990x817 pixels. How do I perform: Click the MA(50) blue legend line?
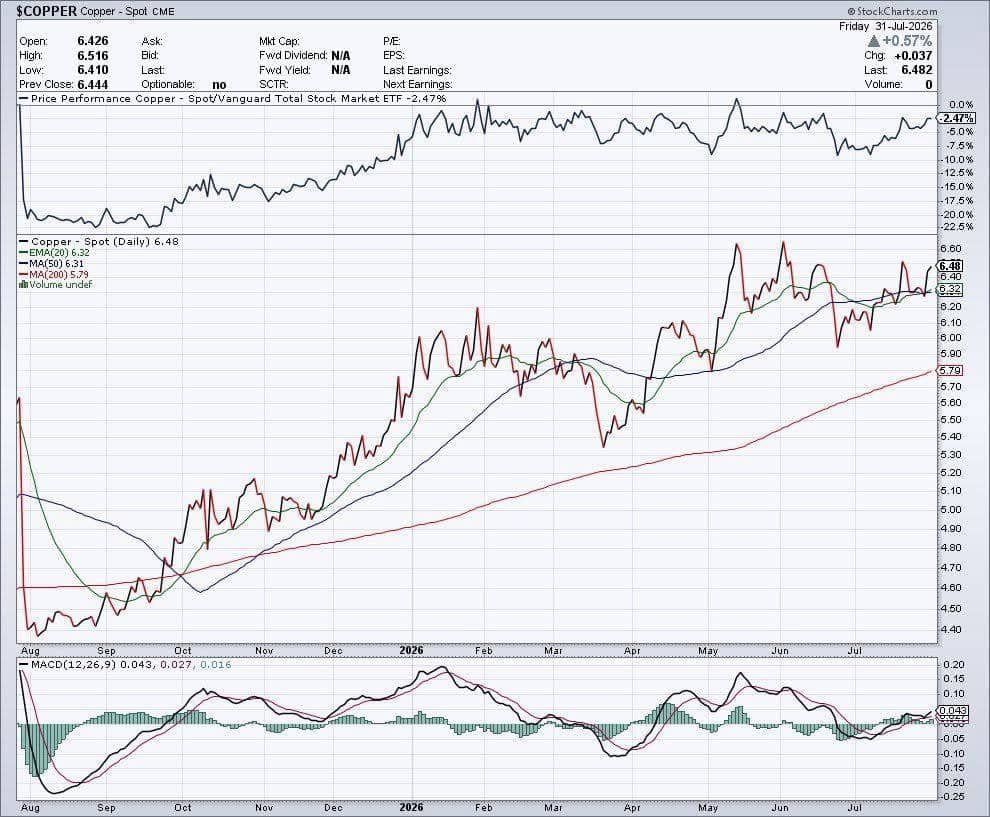(24, 263)
